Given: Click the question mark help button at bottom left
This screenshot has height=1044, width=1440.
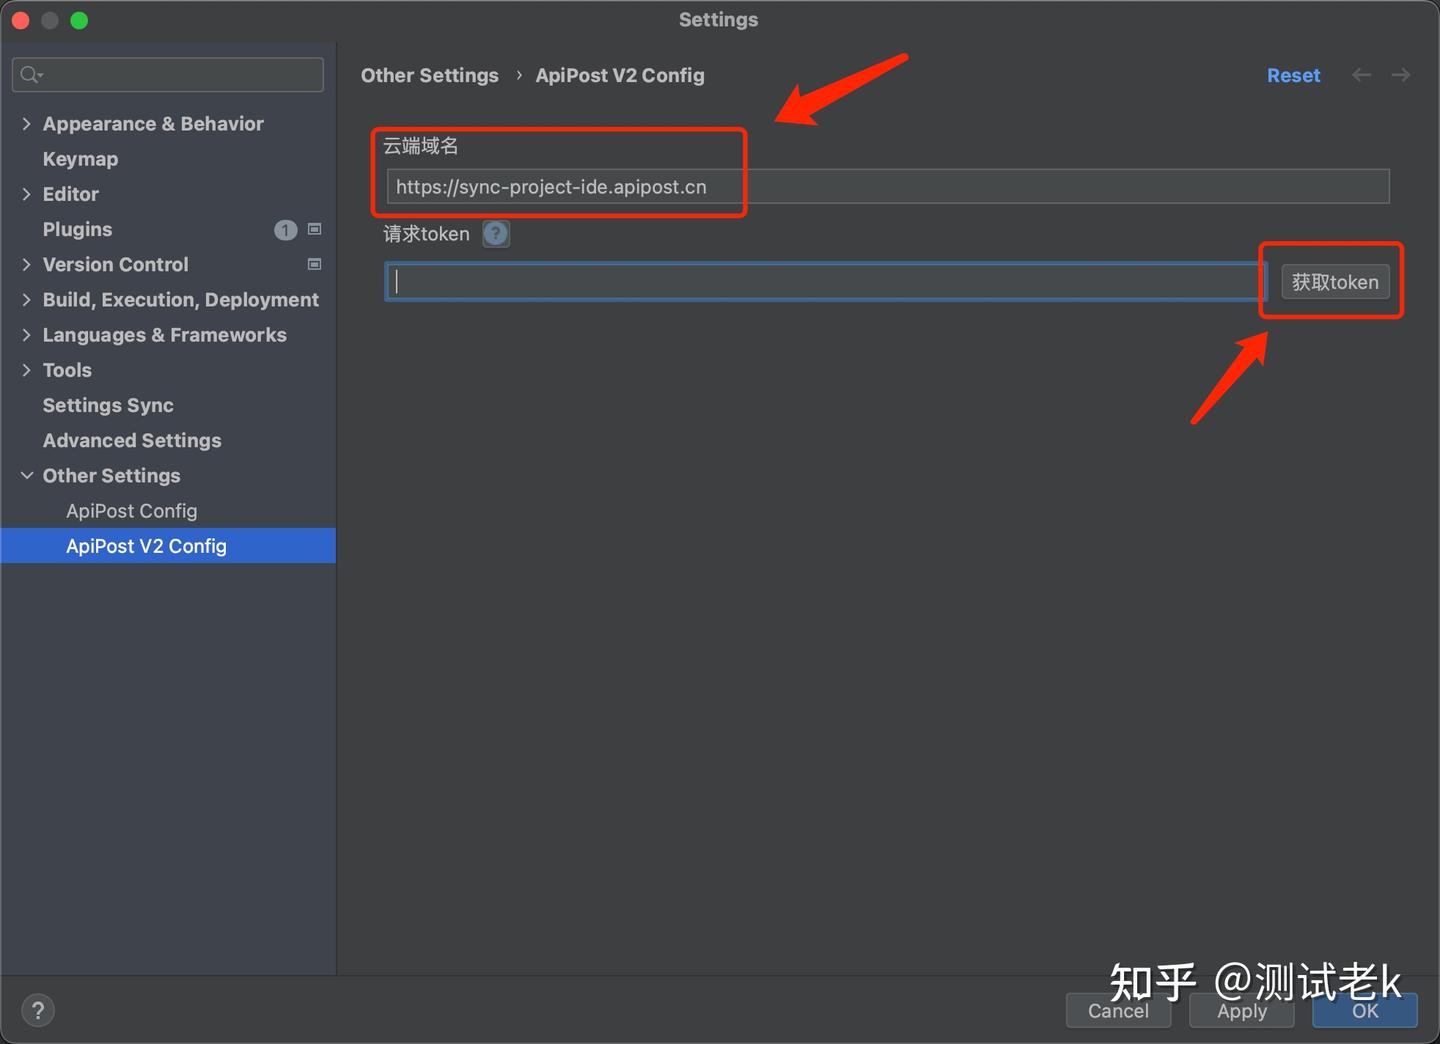Looking at the screenshot, I should coord(38,1010).
